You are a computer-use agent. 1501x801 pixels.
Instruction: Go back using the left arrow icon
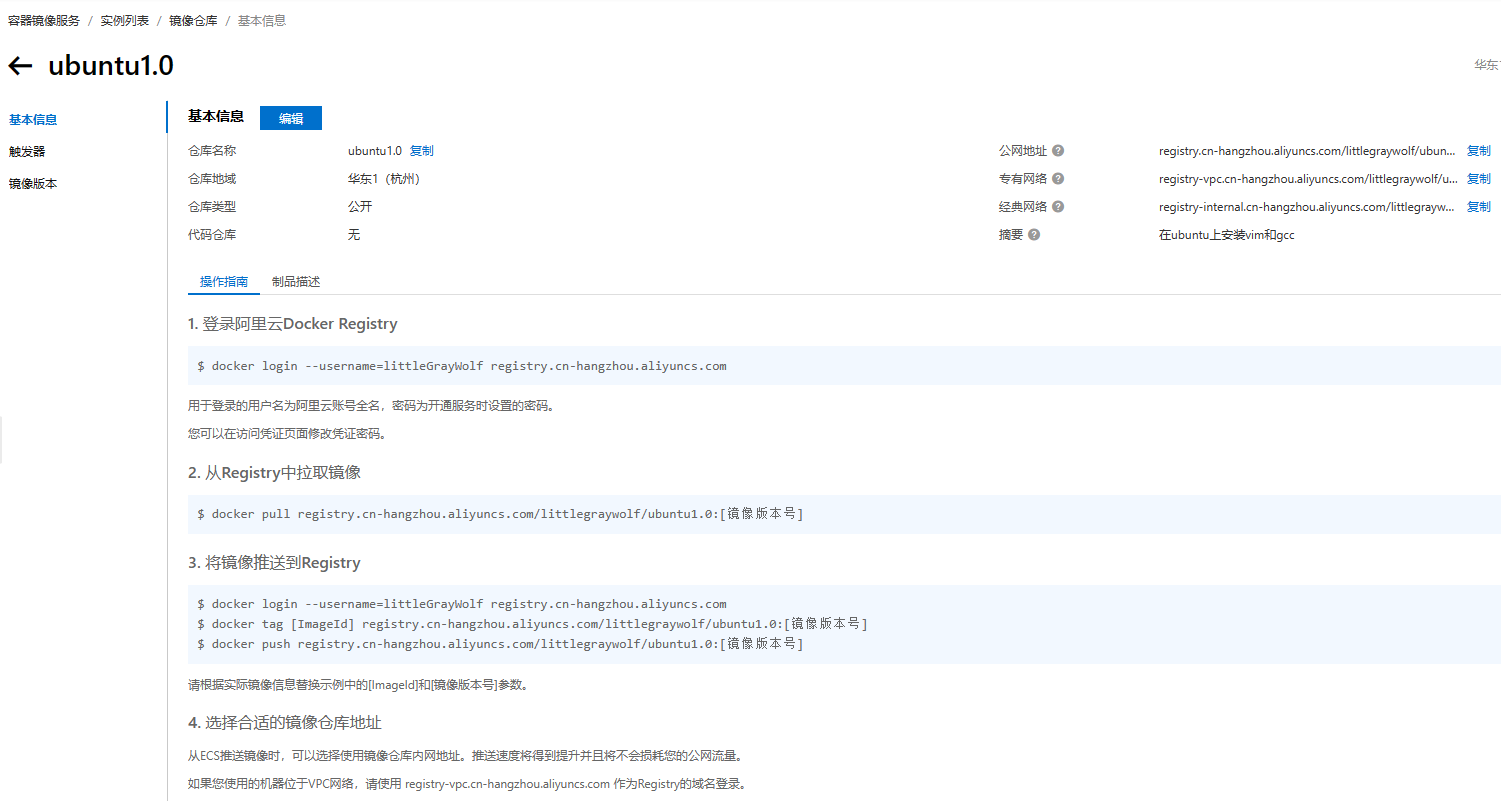click(20, 66)
